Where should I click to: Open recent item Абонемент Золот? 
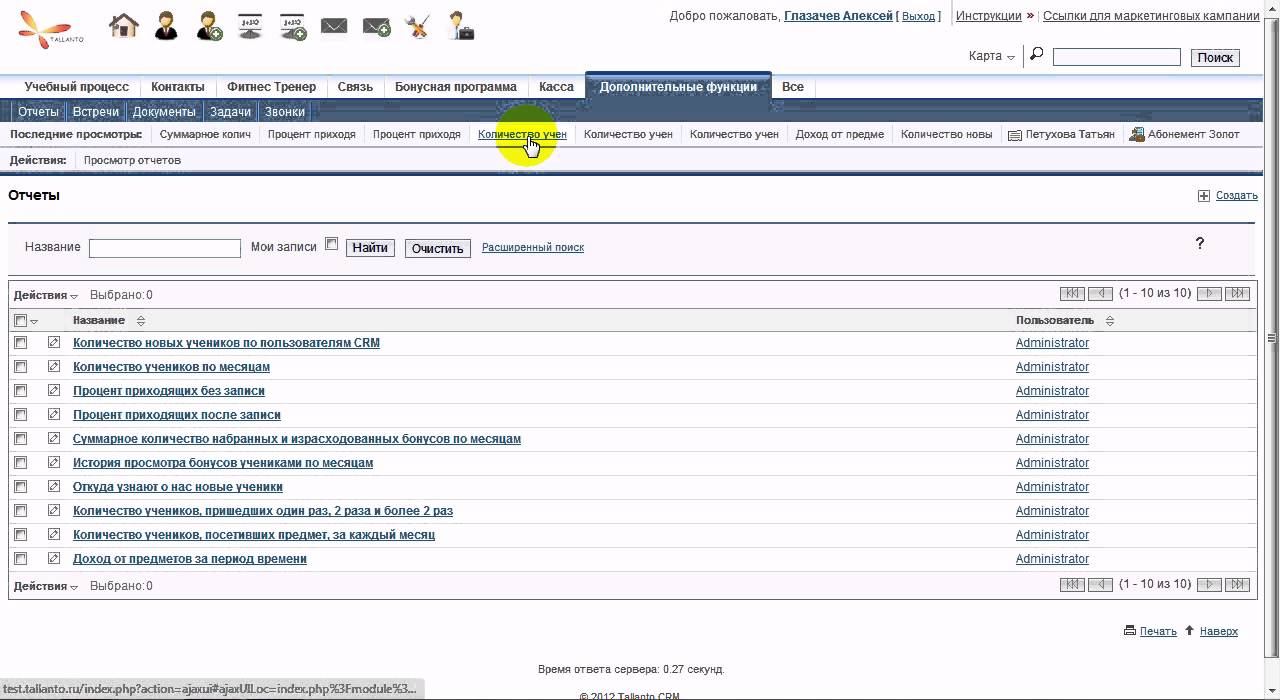click(x=1184, y=134)
